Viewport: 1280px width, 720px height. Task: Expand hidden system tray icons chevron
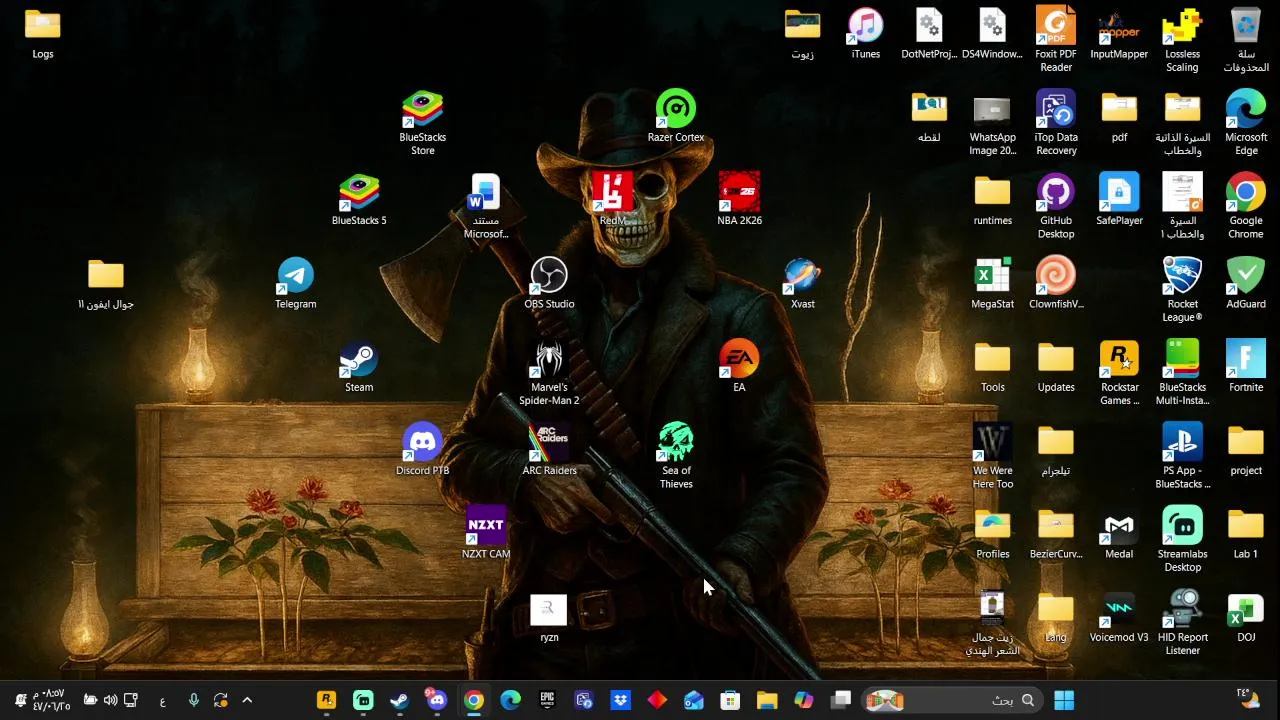coord(247,700)
